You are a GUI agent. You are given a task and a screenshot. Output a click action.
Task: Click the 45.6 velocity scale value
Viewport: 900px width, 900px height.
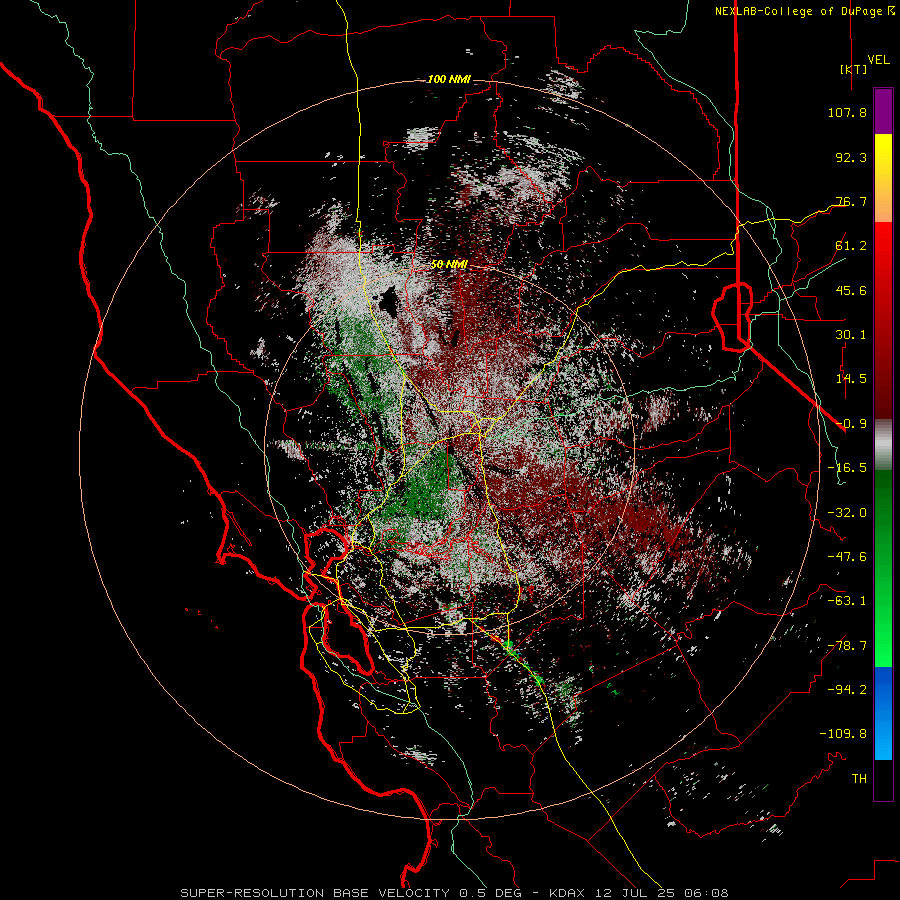click(851, 290)
